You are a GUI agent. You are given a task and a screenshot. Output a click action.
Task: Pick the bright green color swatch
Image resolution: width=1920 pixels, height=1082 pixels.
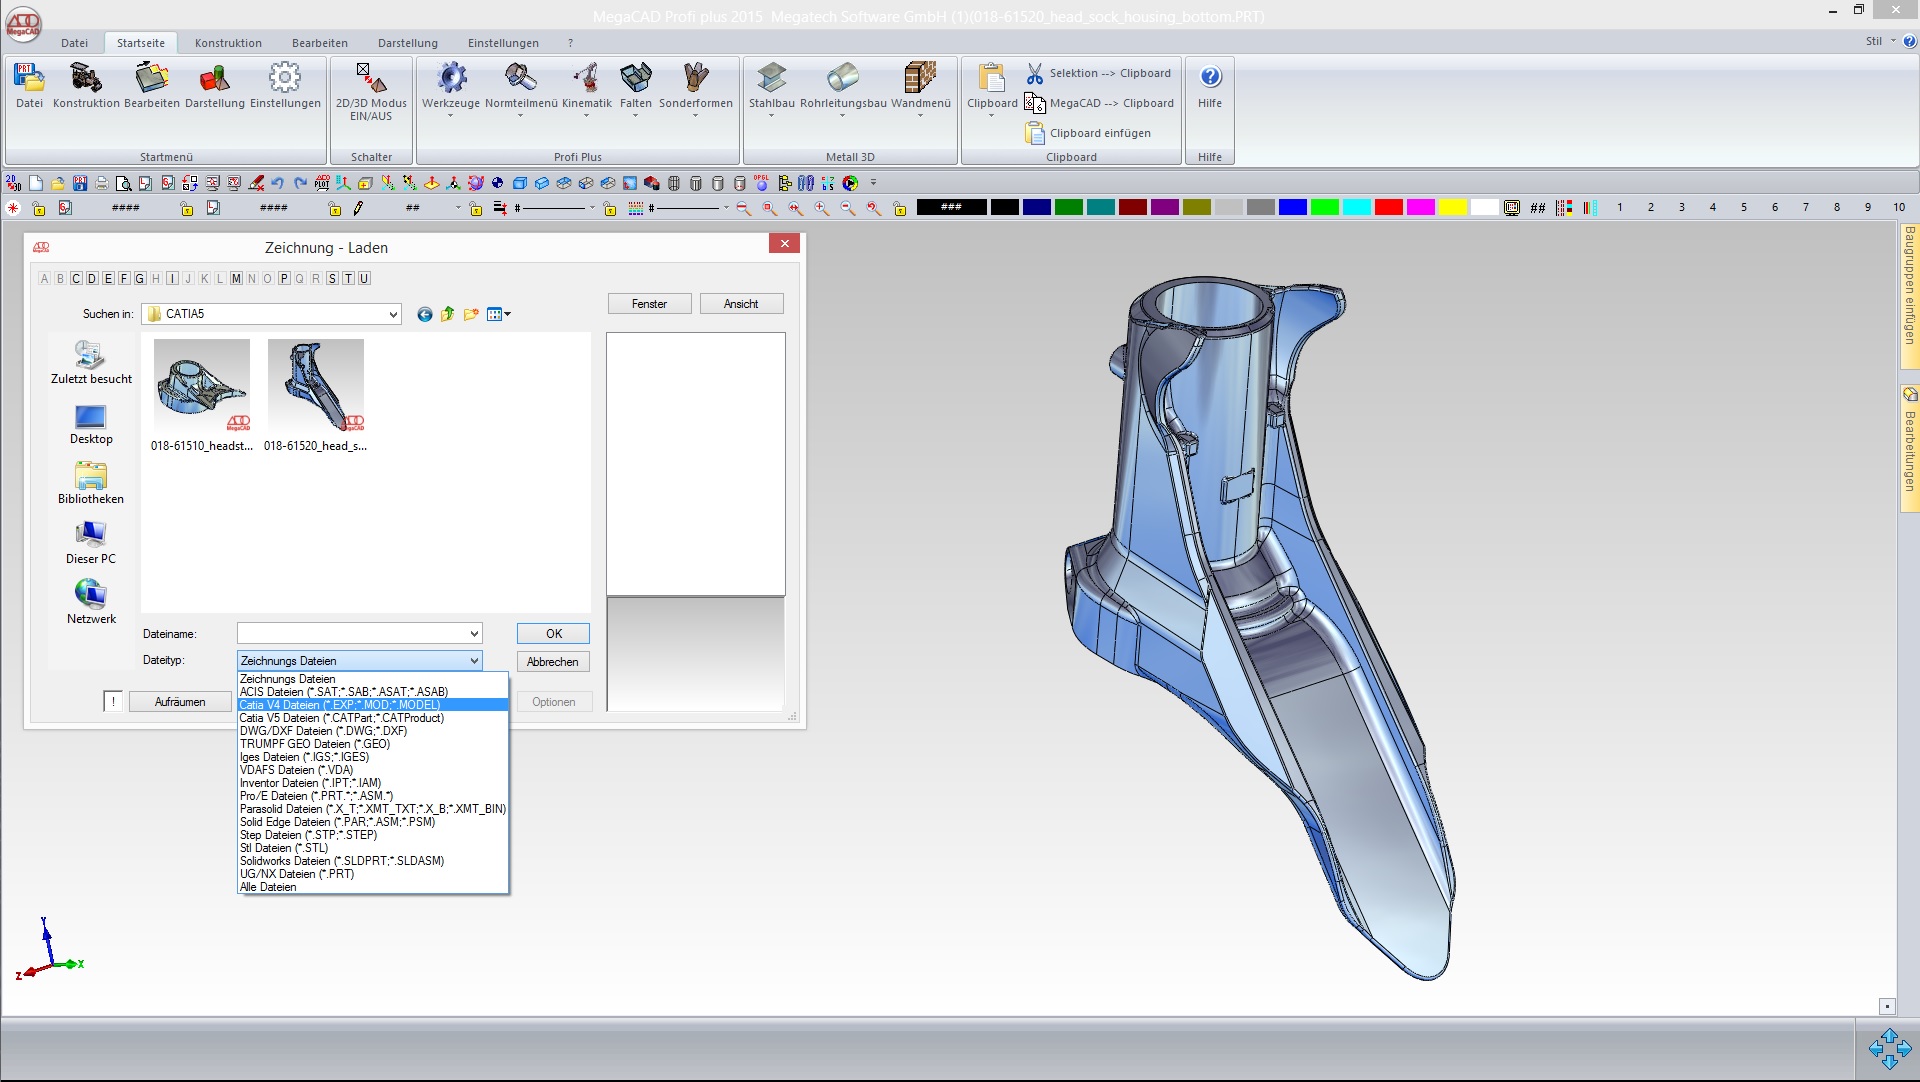coord(1324,208)
